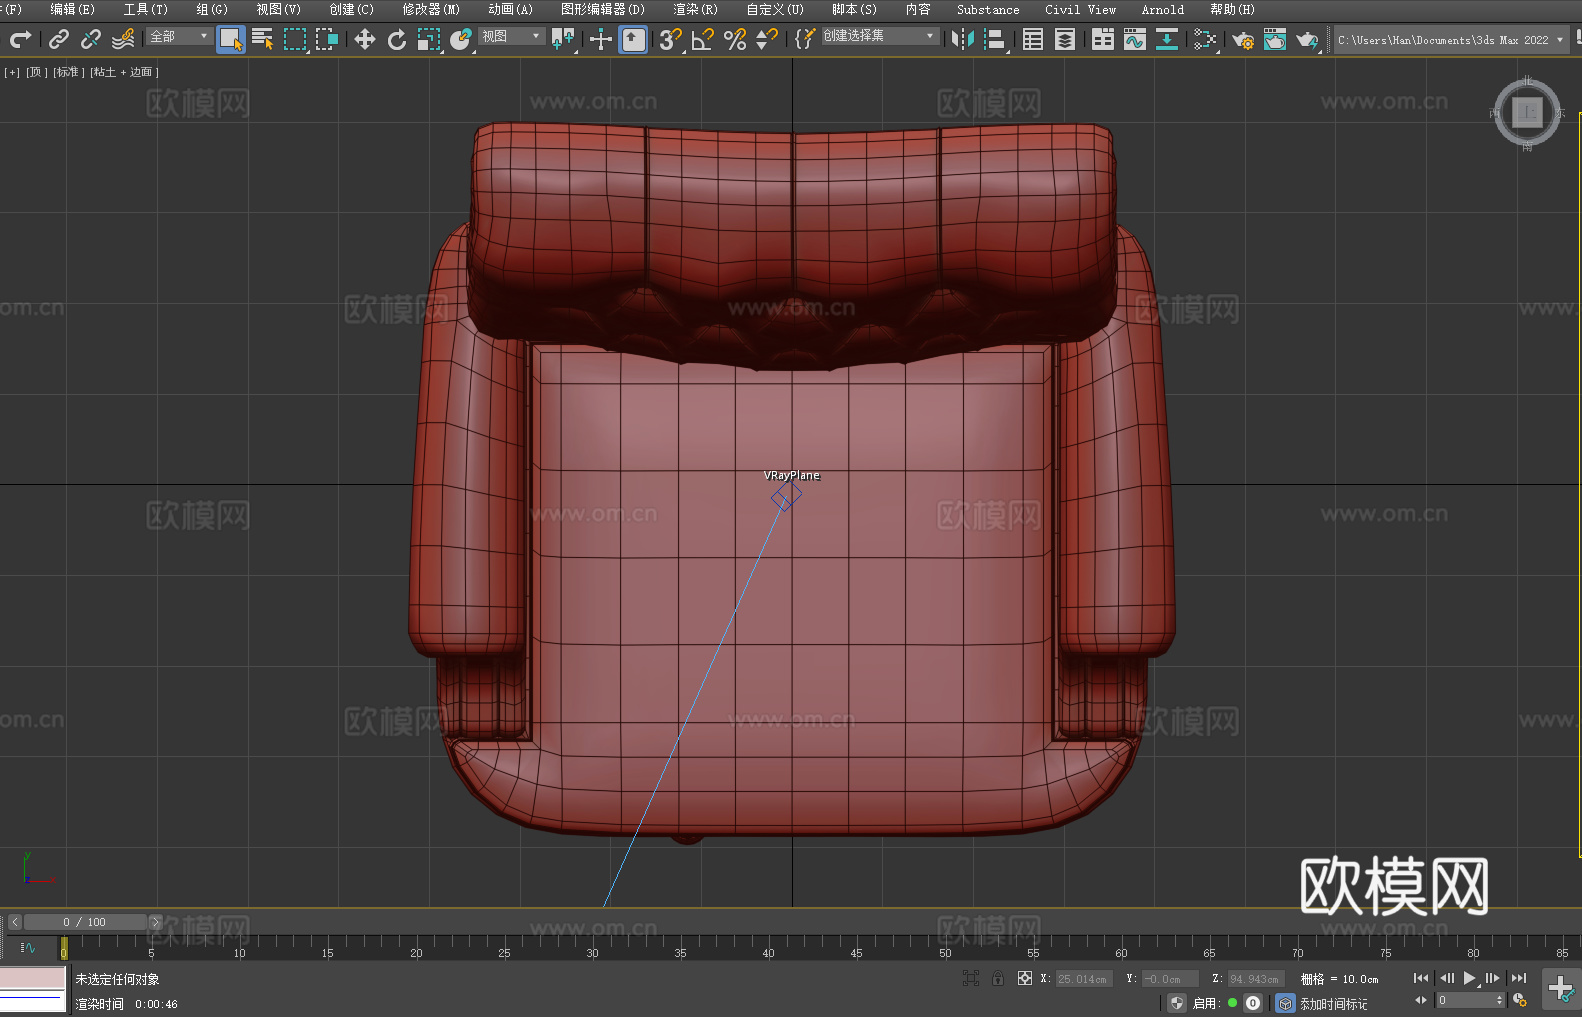This screenshot has height=1017, width=1582.
Task: Select the Move tool in the toolbar
Action: click(x=365, y=39)
